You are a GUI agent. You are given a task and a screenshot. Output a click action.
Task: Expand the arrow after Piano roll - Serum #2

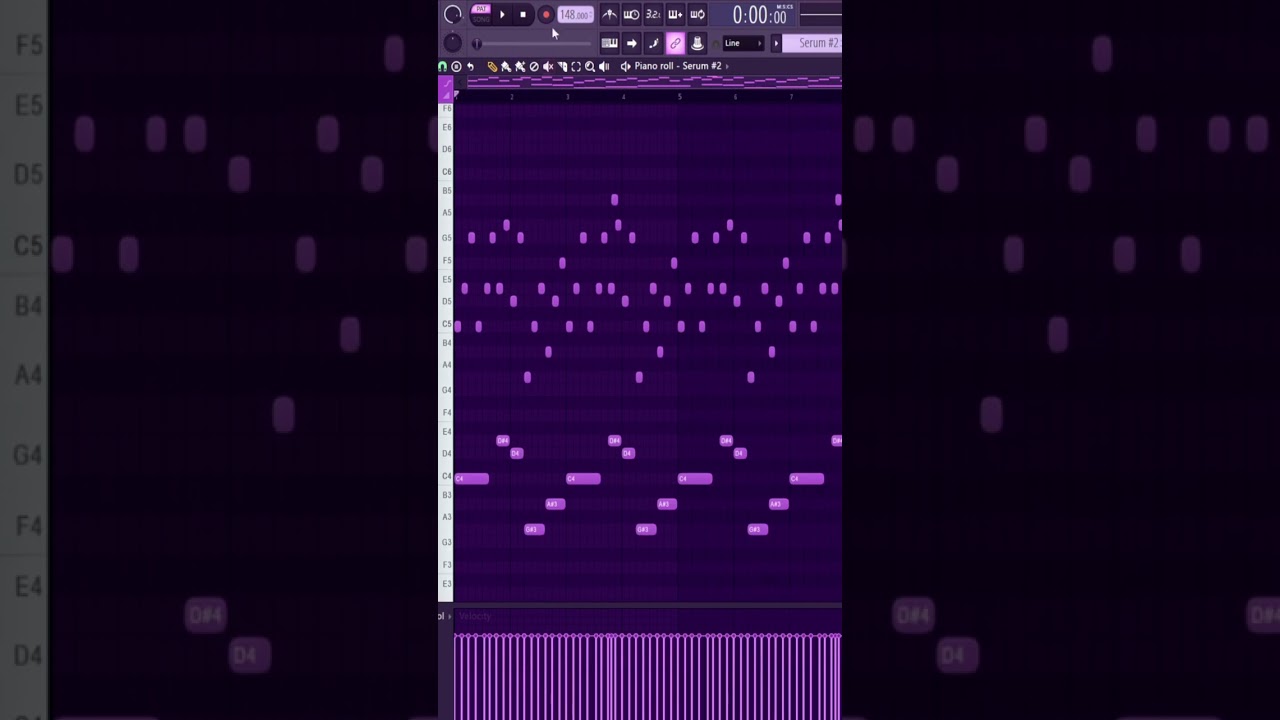tap(727, 66)
